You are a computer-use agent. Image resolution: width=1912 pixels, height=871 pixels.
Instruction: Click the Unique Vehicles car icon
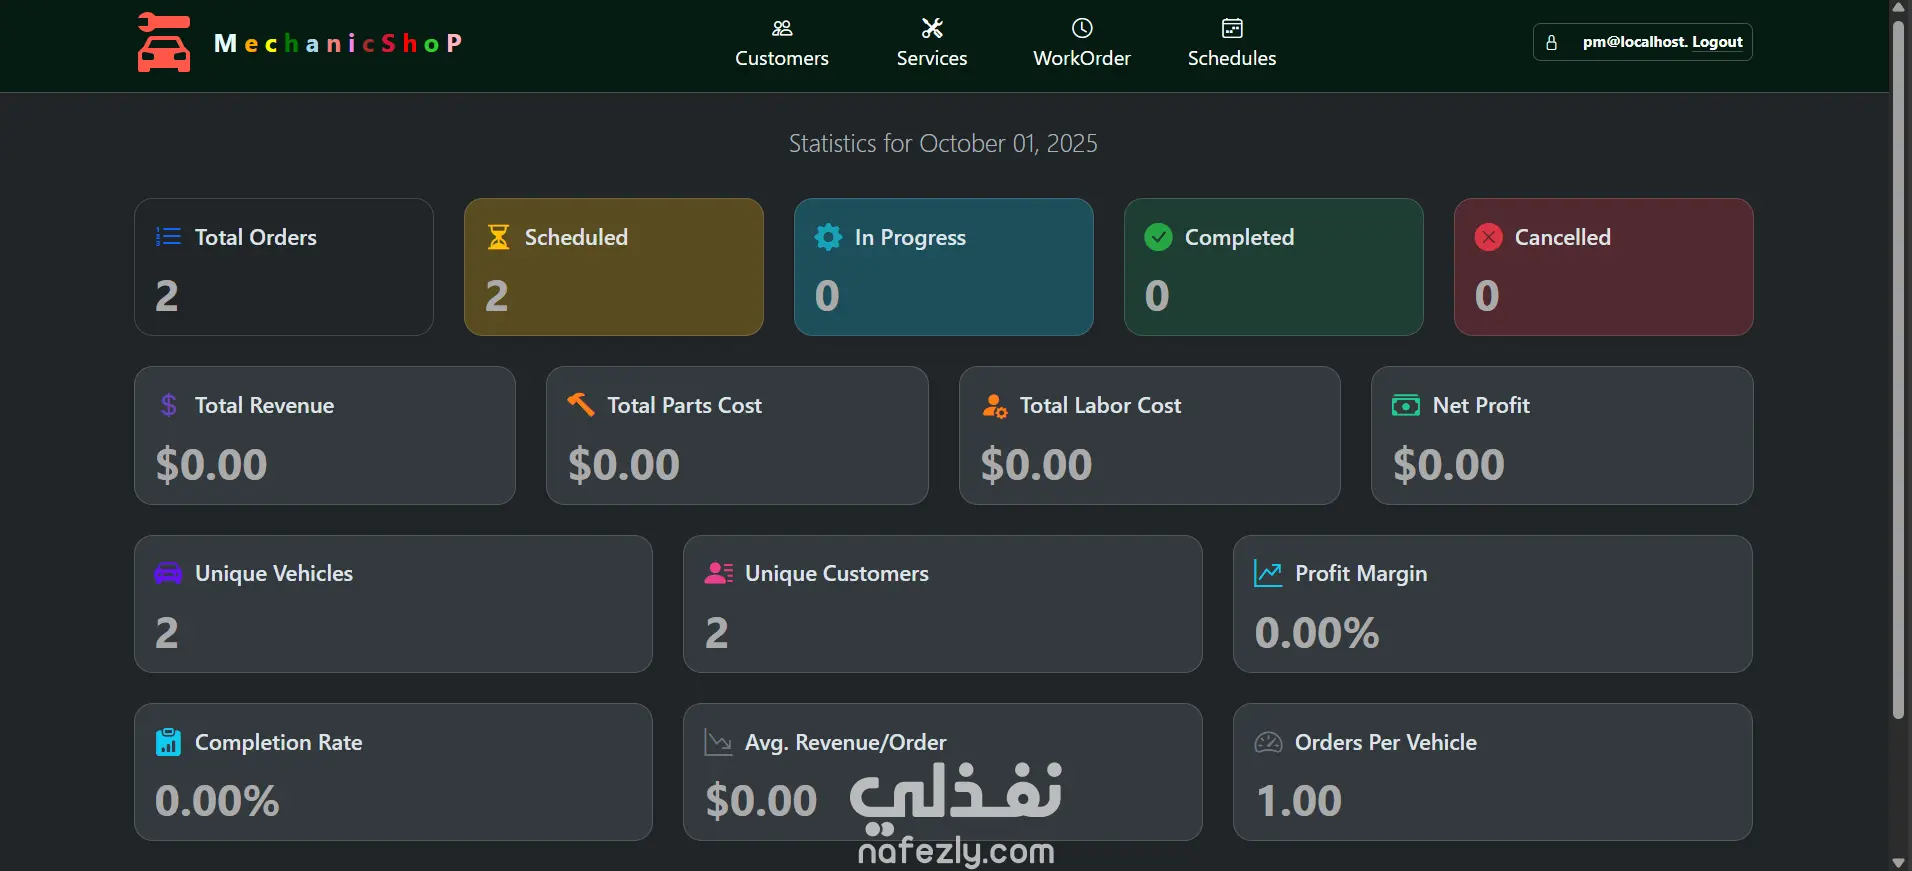point(168,573)
